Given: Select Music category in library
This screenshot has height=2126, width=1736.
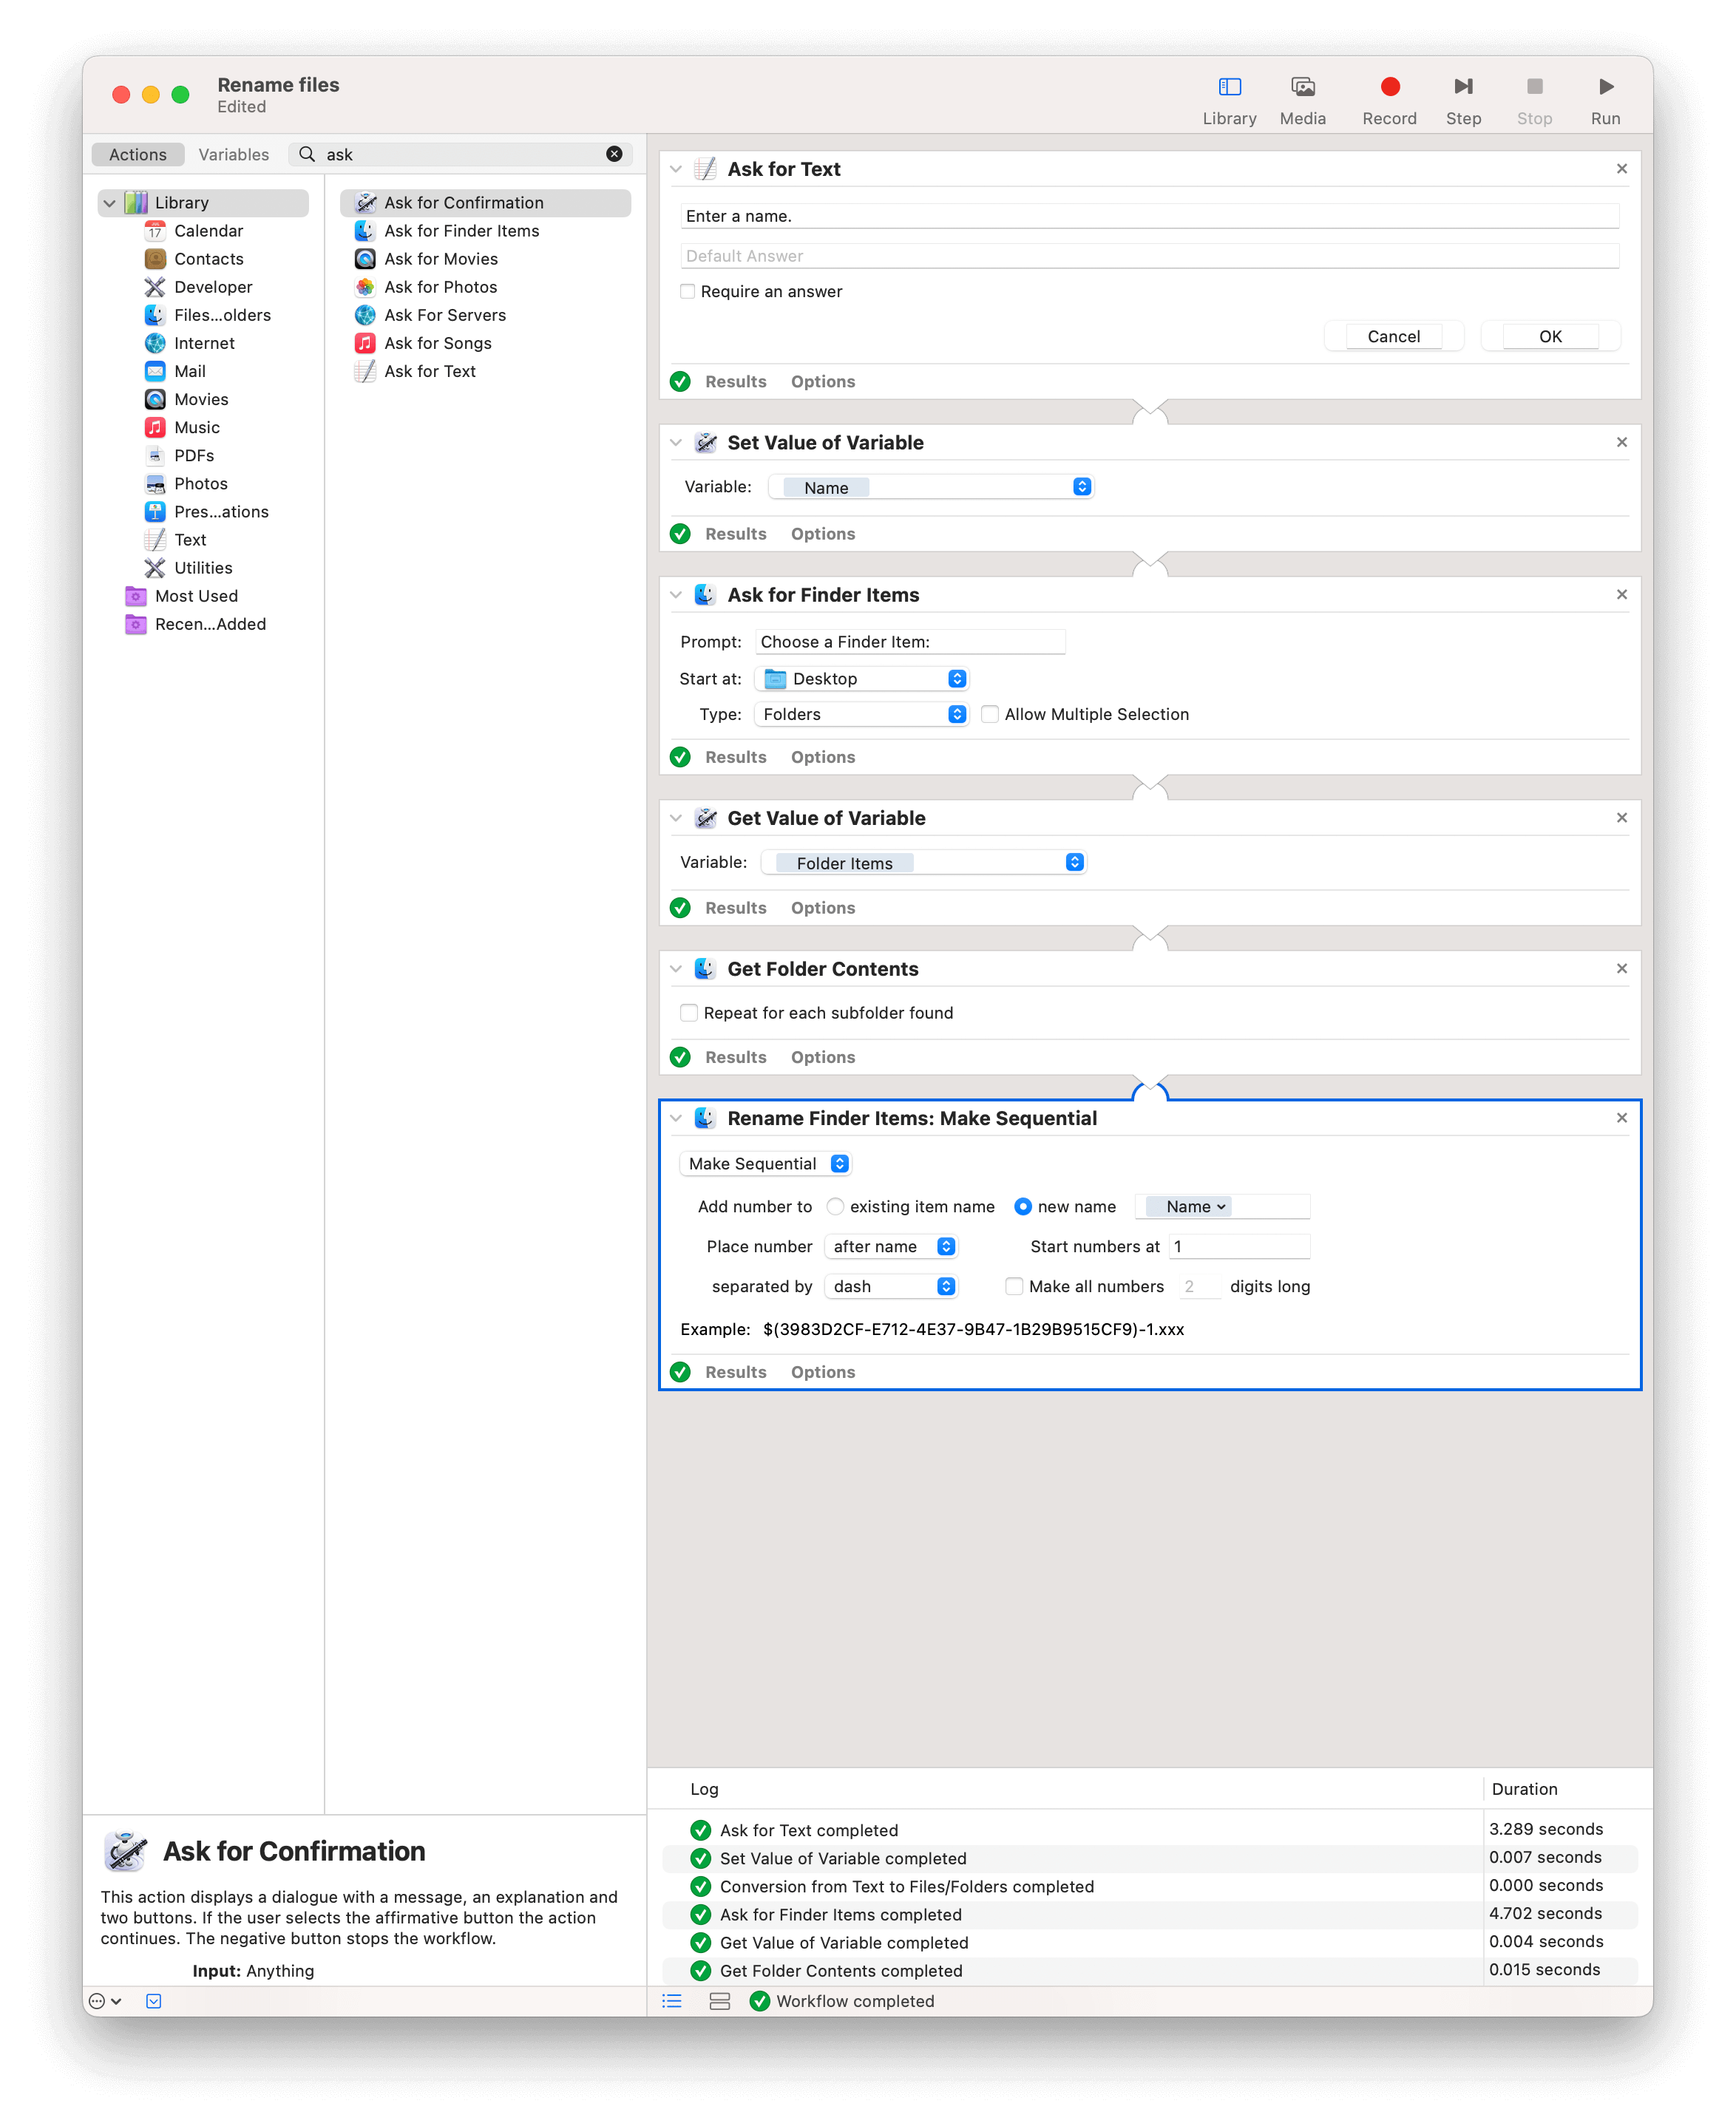Looking at the screenshot, I should coord(196,427).
